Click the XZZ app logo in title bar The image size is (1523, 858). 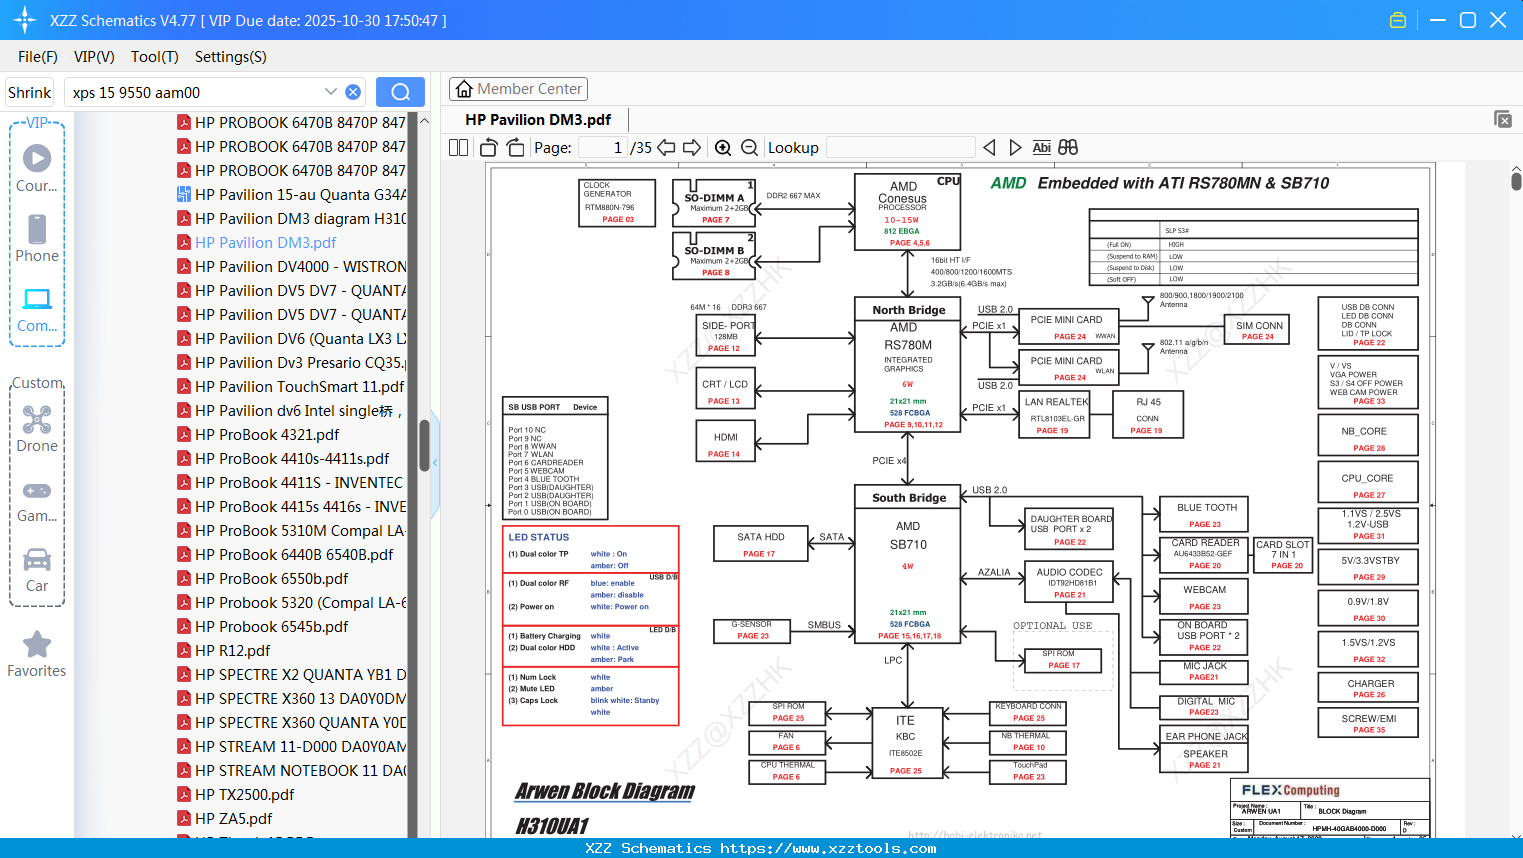[x=25, y=20]
